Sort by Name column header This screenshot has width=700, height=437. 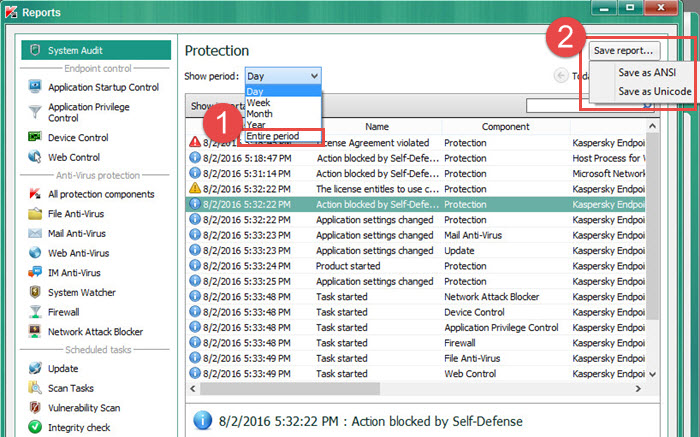pos(377,127)
